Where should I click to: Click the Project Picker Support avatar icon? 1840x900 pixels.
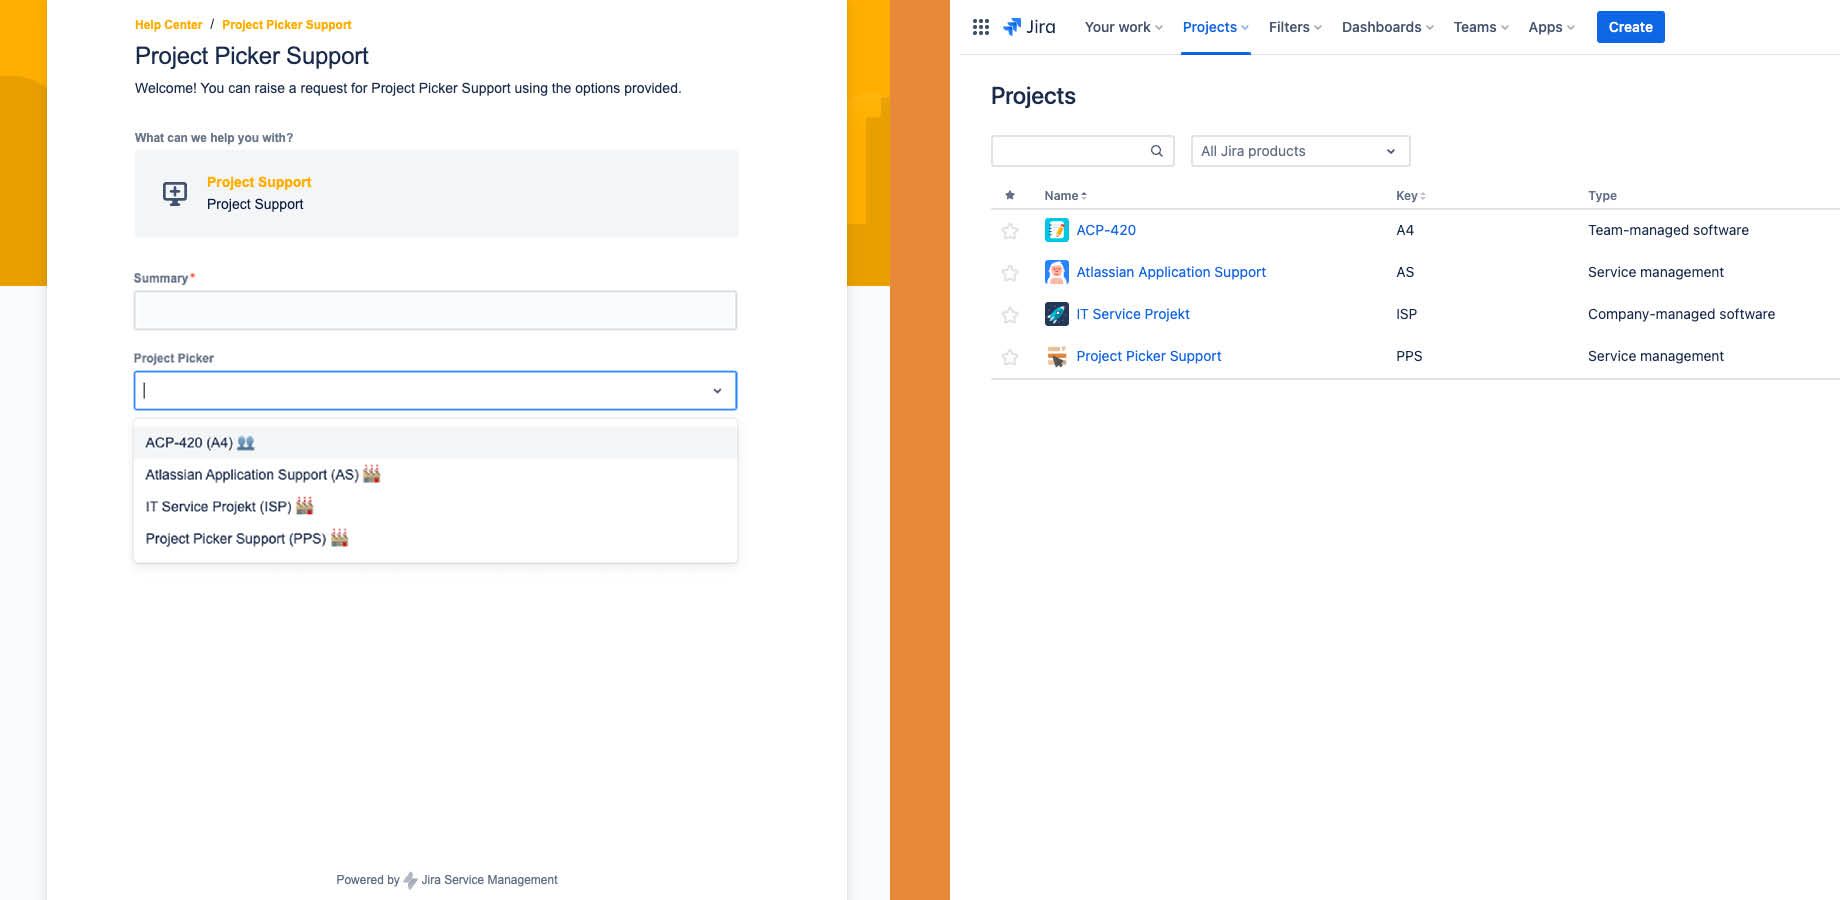coord(1056,356)
